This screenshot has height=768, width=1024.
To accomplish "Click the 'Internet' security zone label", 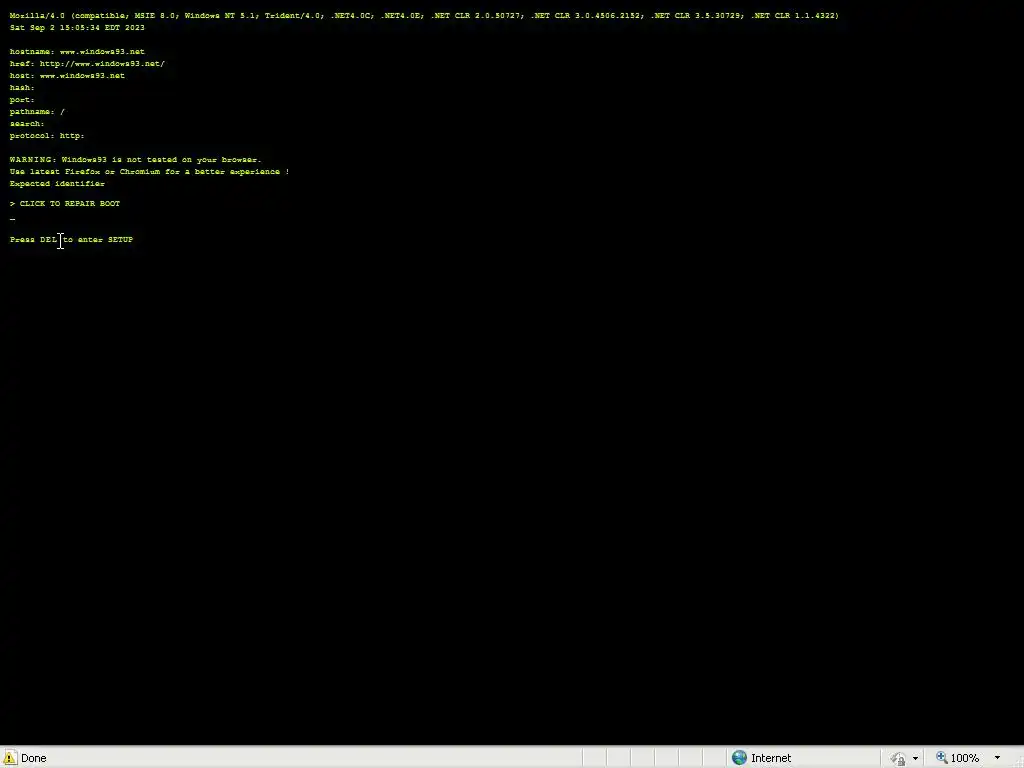I will tap(771, 758).
